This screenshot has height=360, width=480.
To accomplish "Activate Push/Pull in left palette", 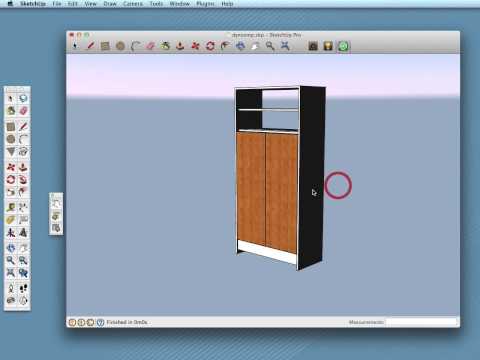I will point(23,167).
